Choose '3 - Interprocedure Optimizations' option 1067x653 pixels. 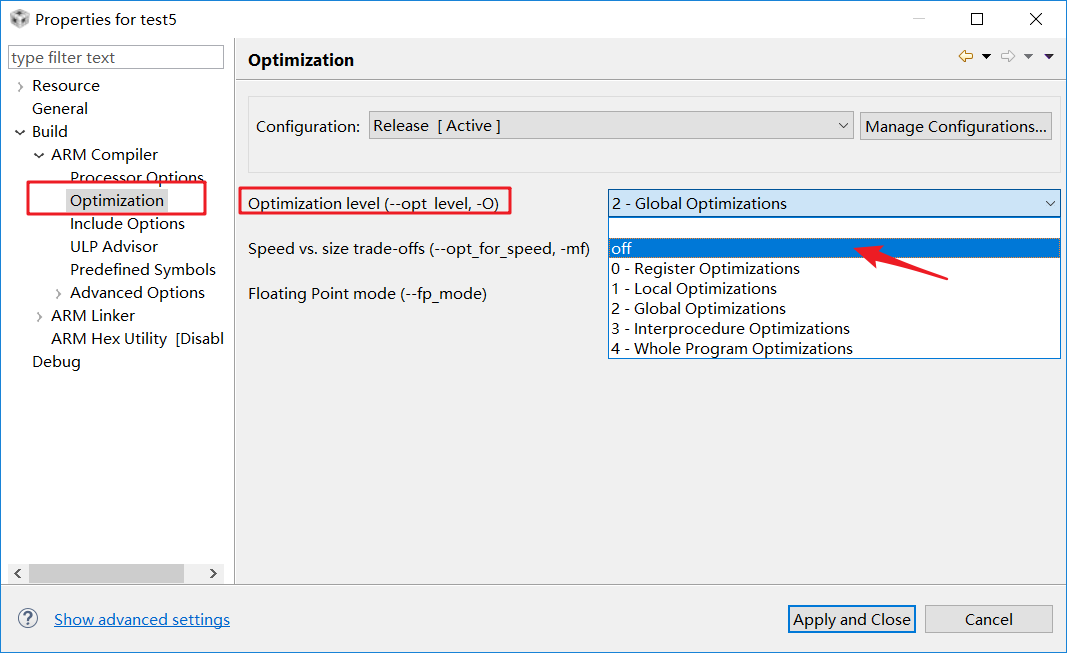pos(731,329)
